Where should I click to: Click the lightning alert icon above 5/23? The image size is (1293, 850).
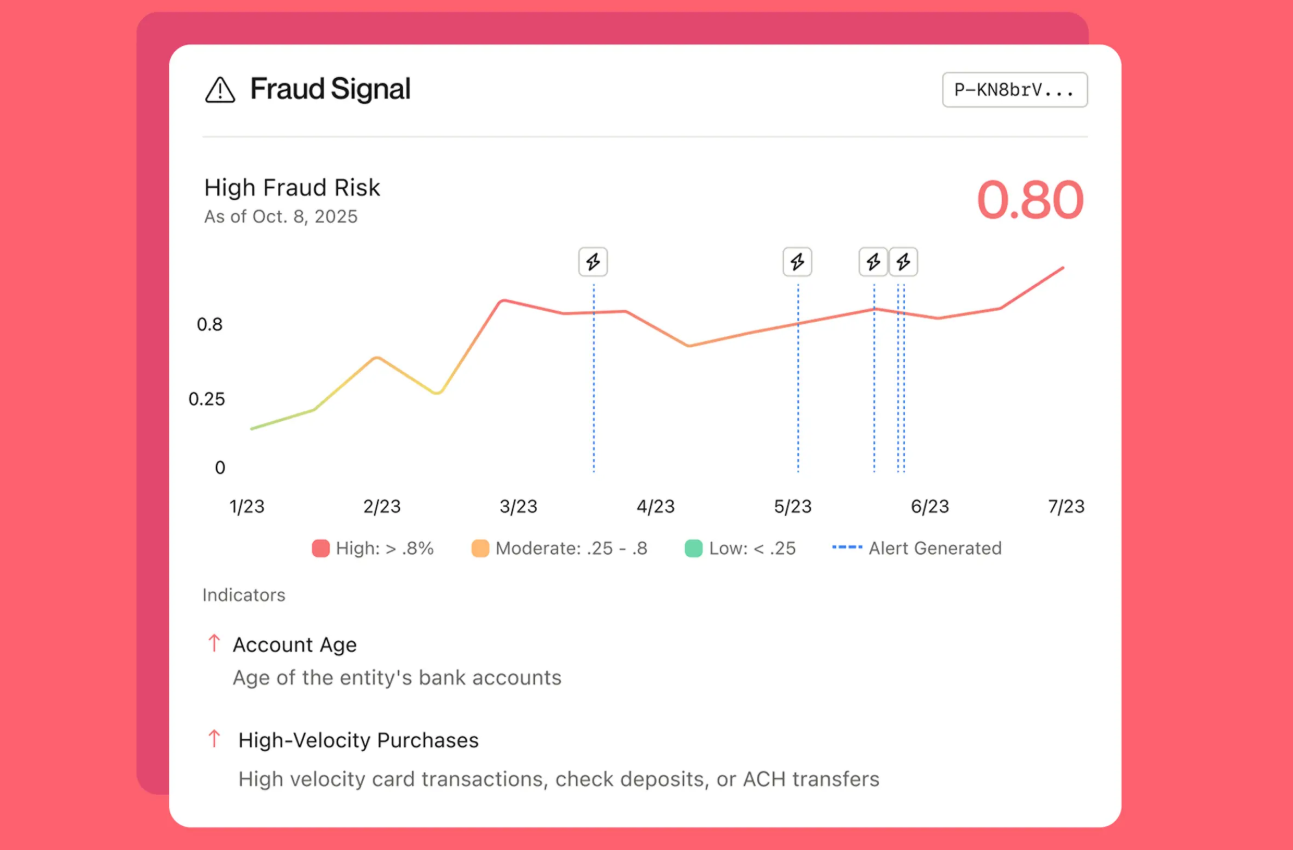(797, 262)
